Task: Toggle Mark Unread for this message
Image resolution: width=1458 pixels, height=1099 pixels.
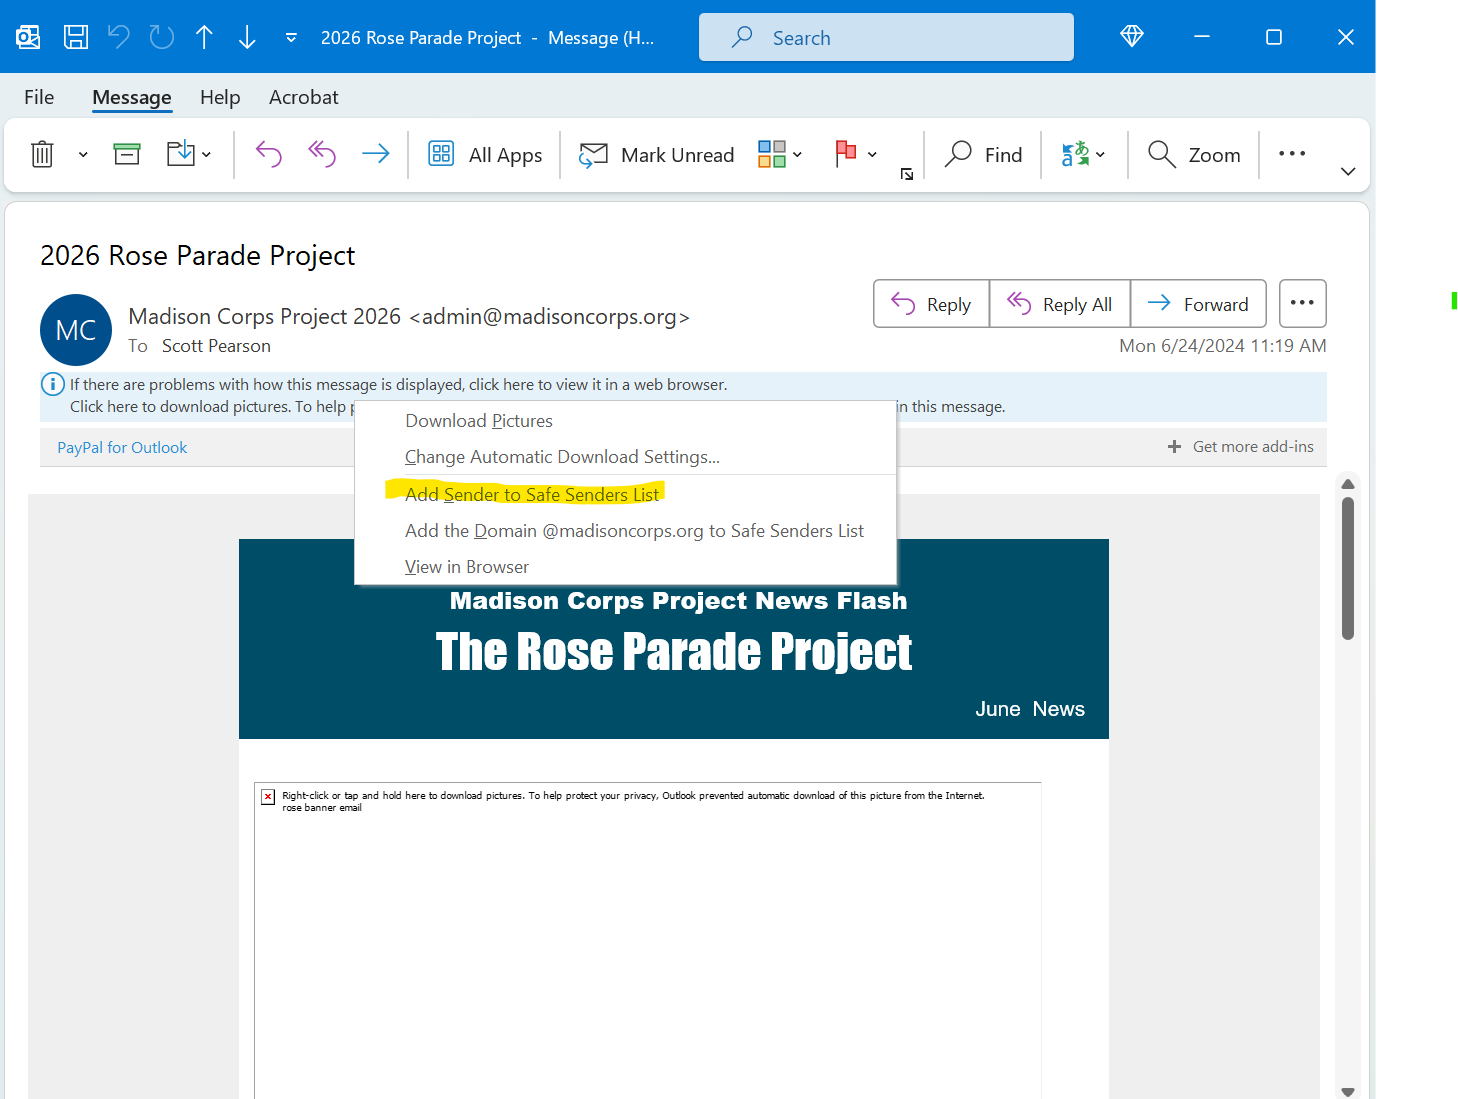Action: click(657, 155)
